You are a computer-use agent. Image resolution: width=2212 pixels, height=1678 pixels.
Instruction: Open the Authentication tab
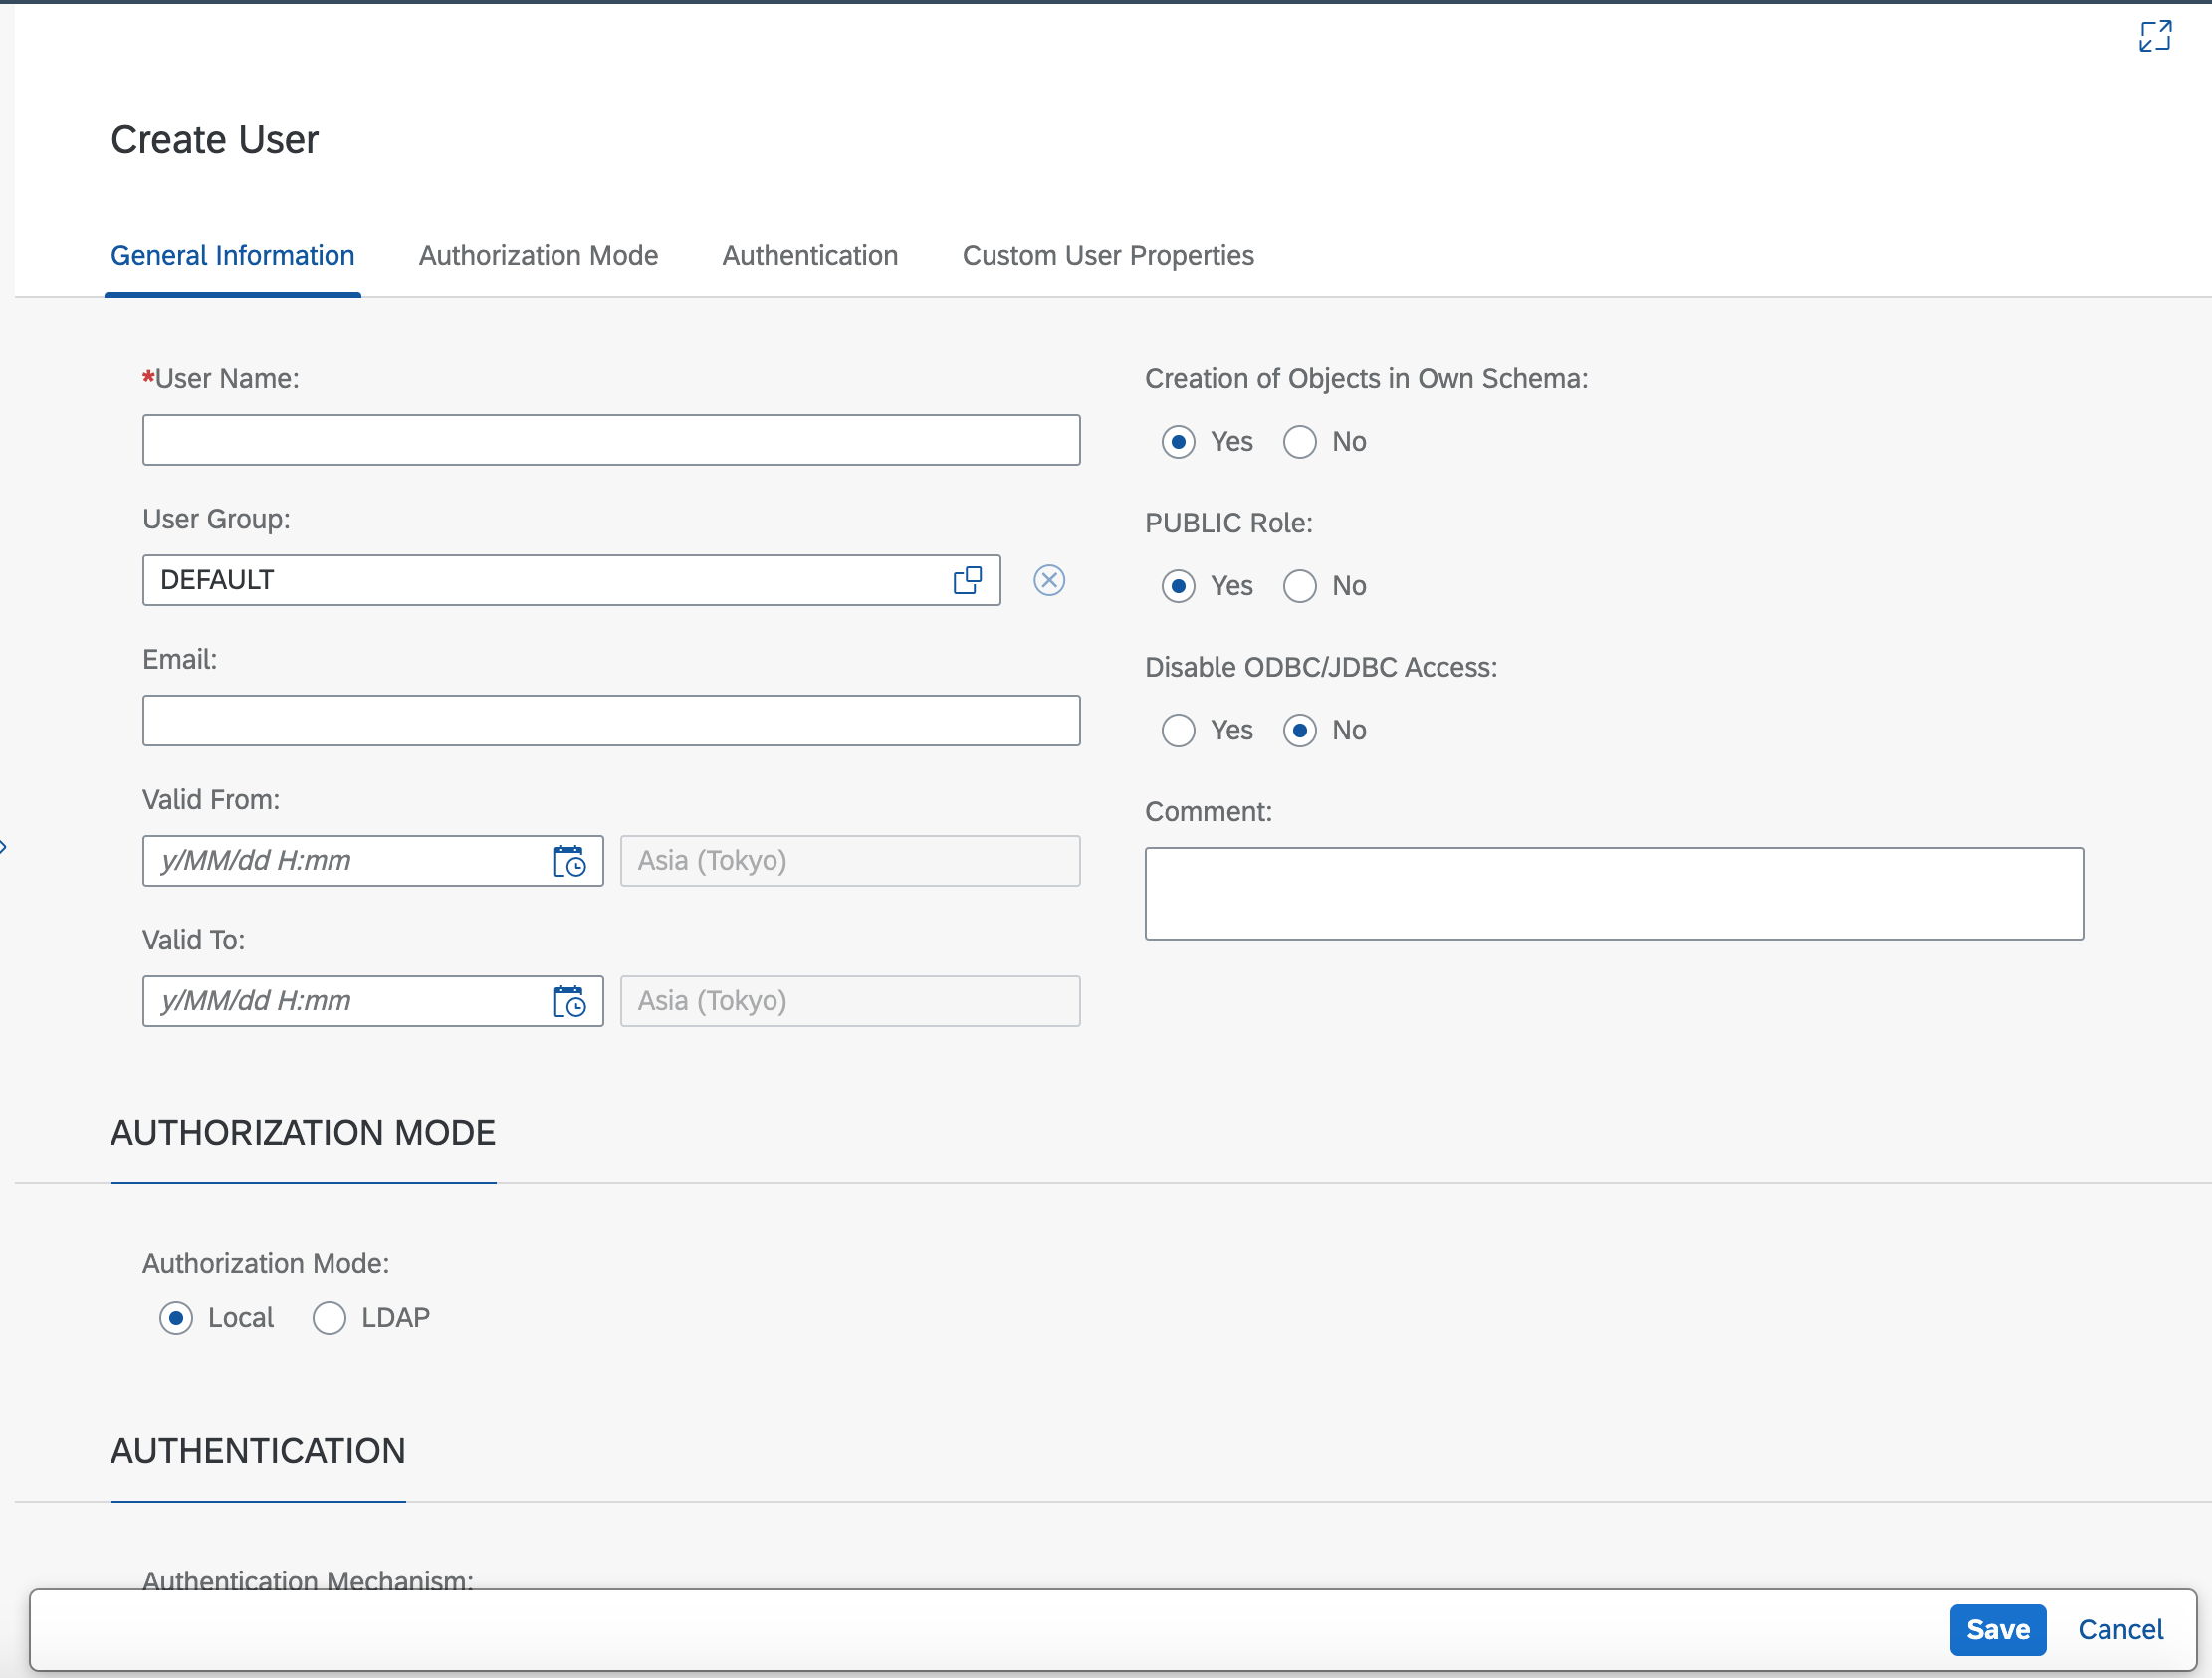(x=810, y=255)
